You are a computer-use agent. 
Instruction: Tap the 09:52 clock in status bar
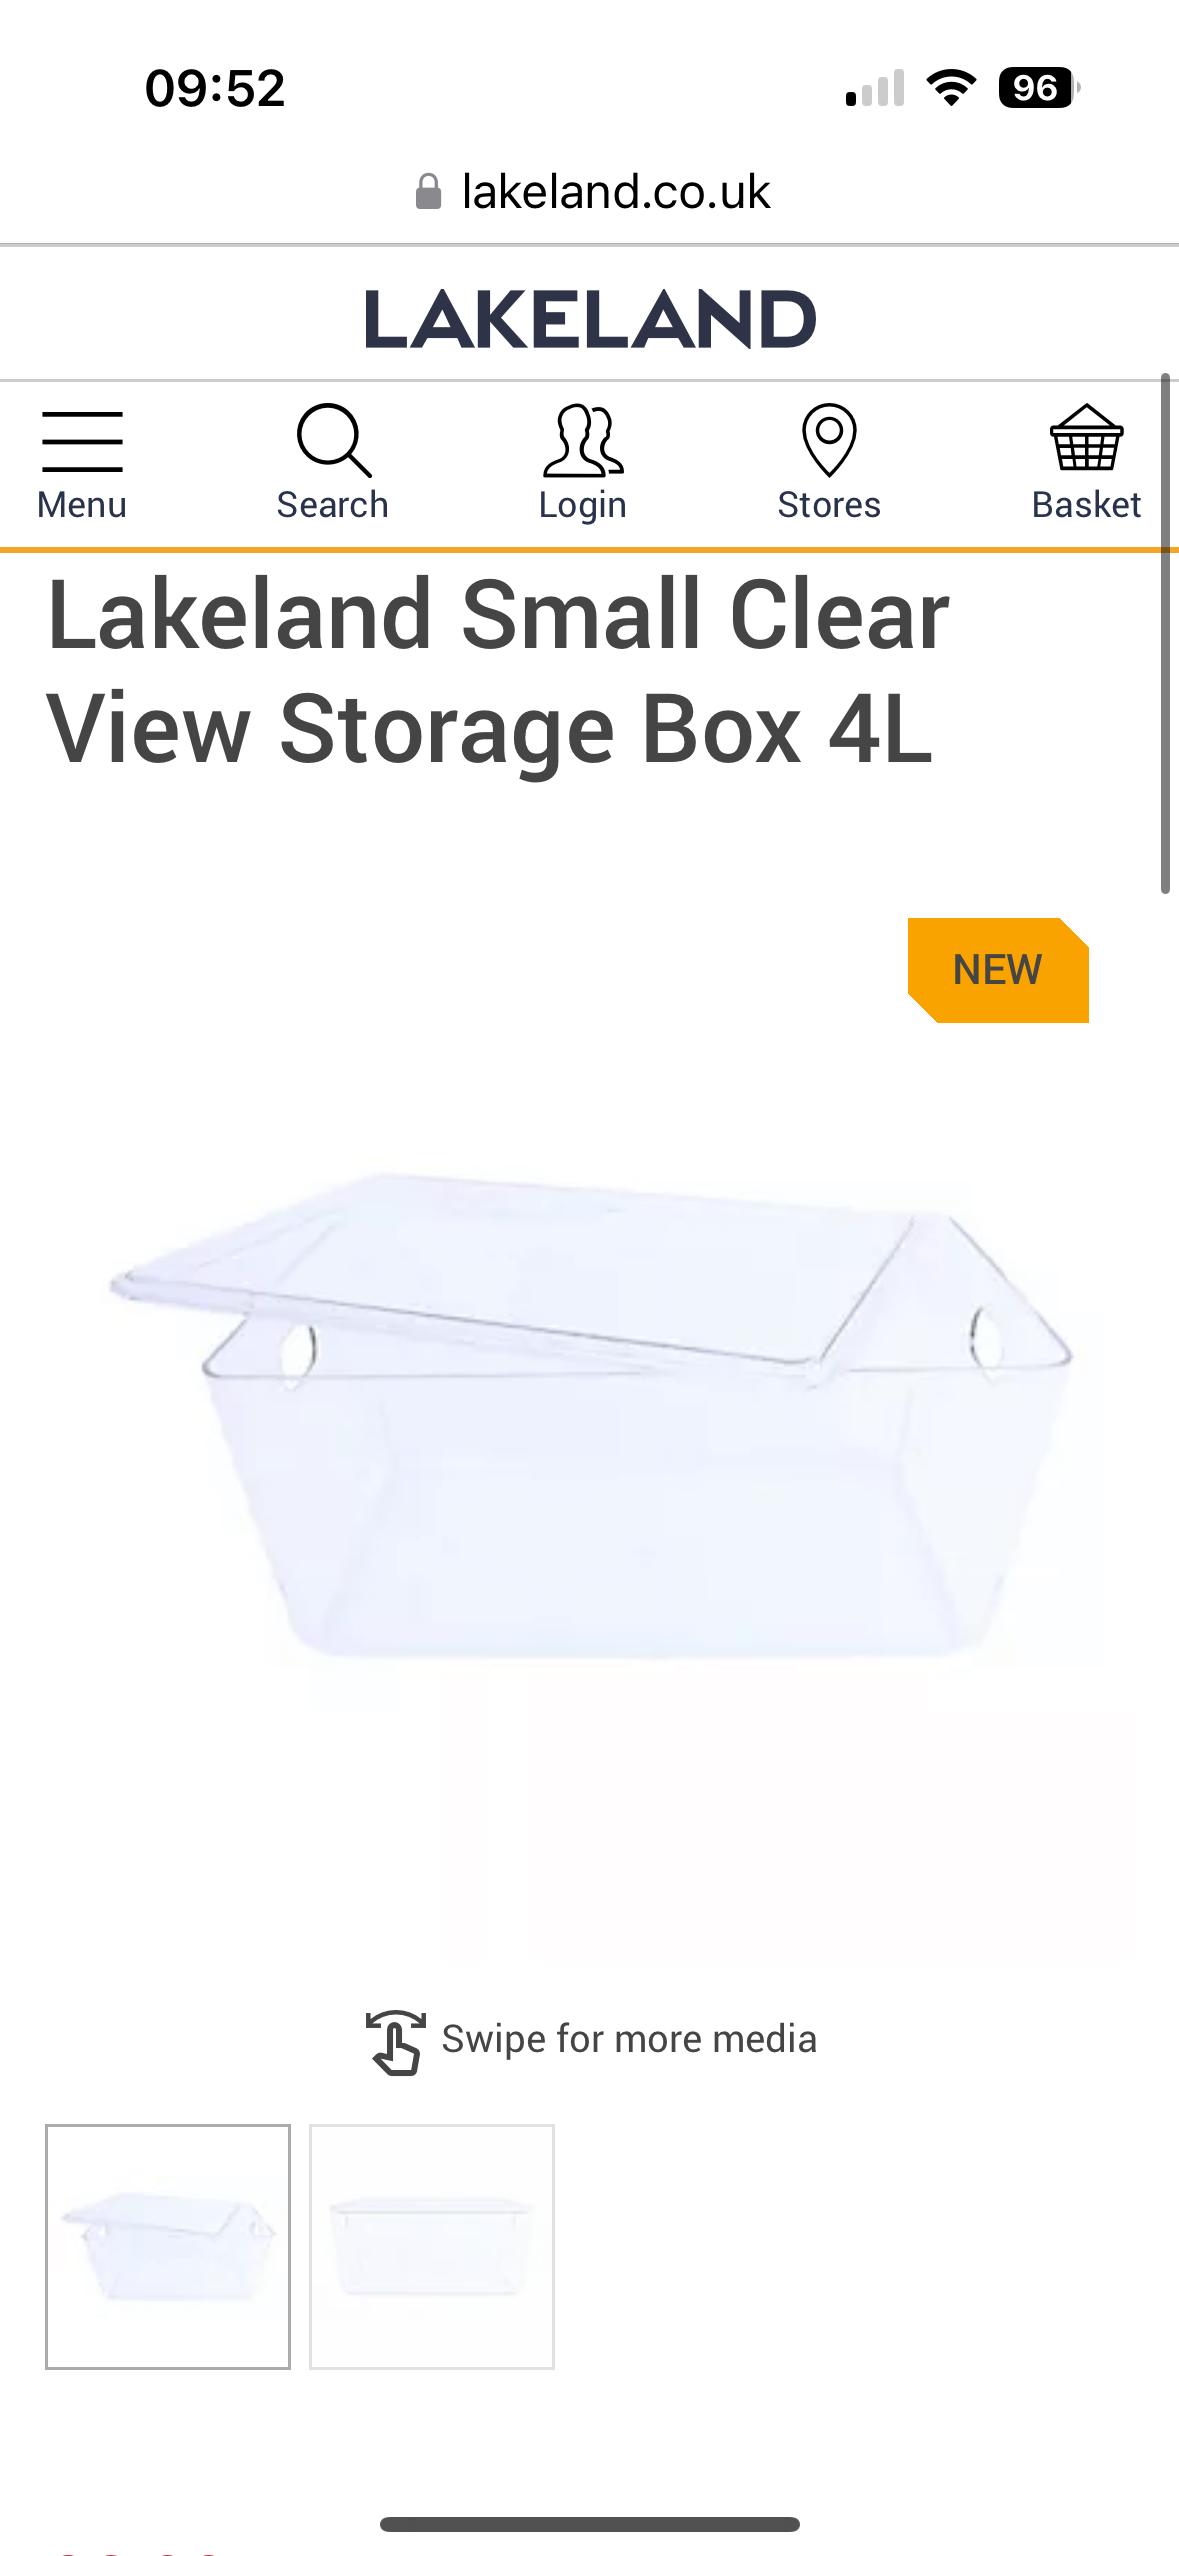(215, 88)
